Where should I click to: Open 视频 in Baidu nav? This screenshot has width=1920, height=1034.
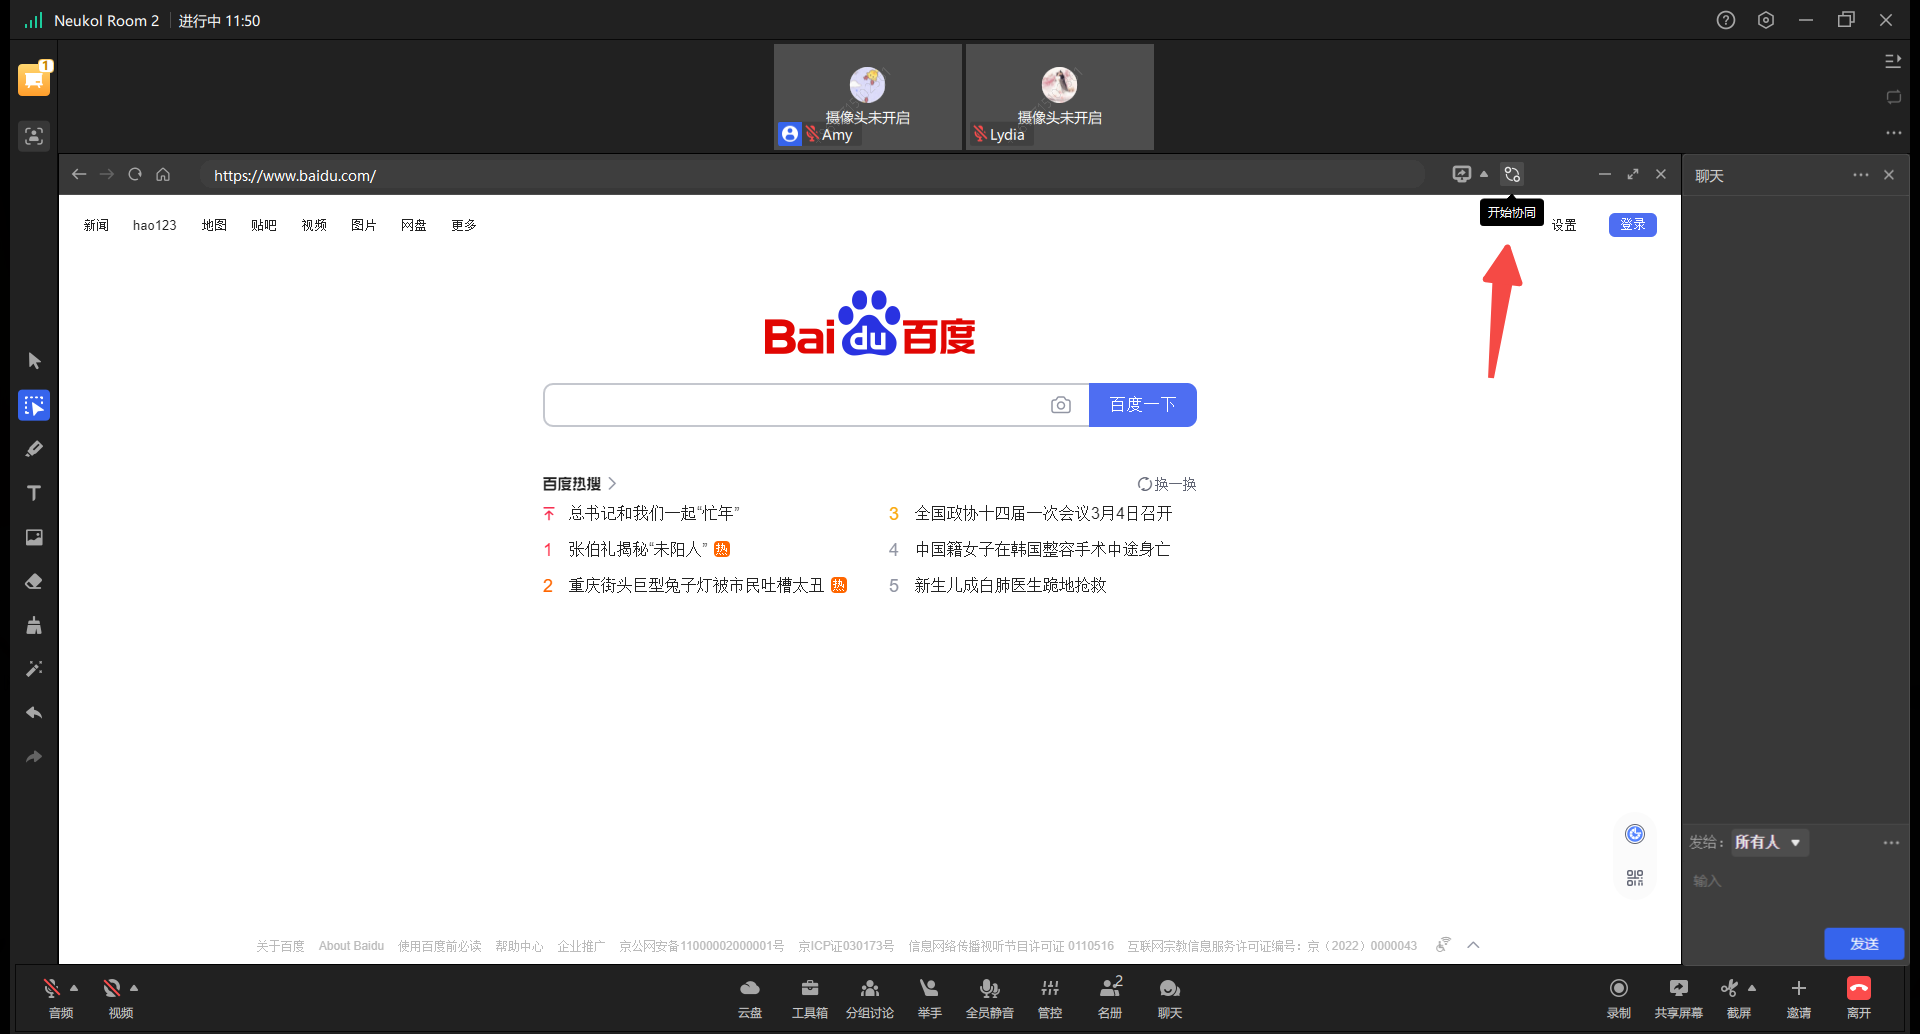pos(314,225)
